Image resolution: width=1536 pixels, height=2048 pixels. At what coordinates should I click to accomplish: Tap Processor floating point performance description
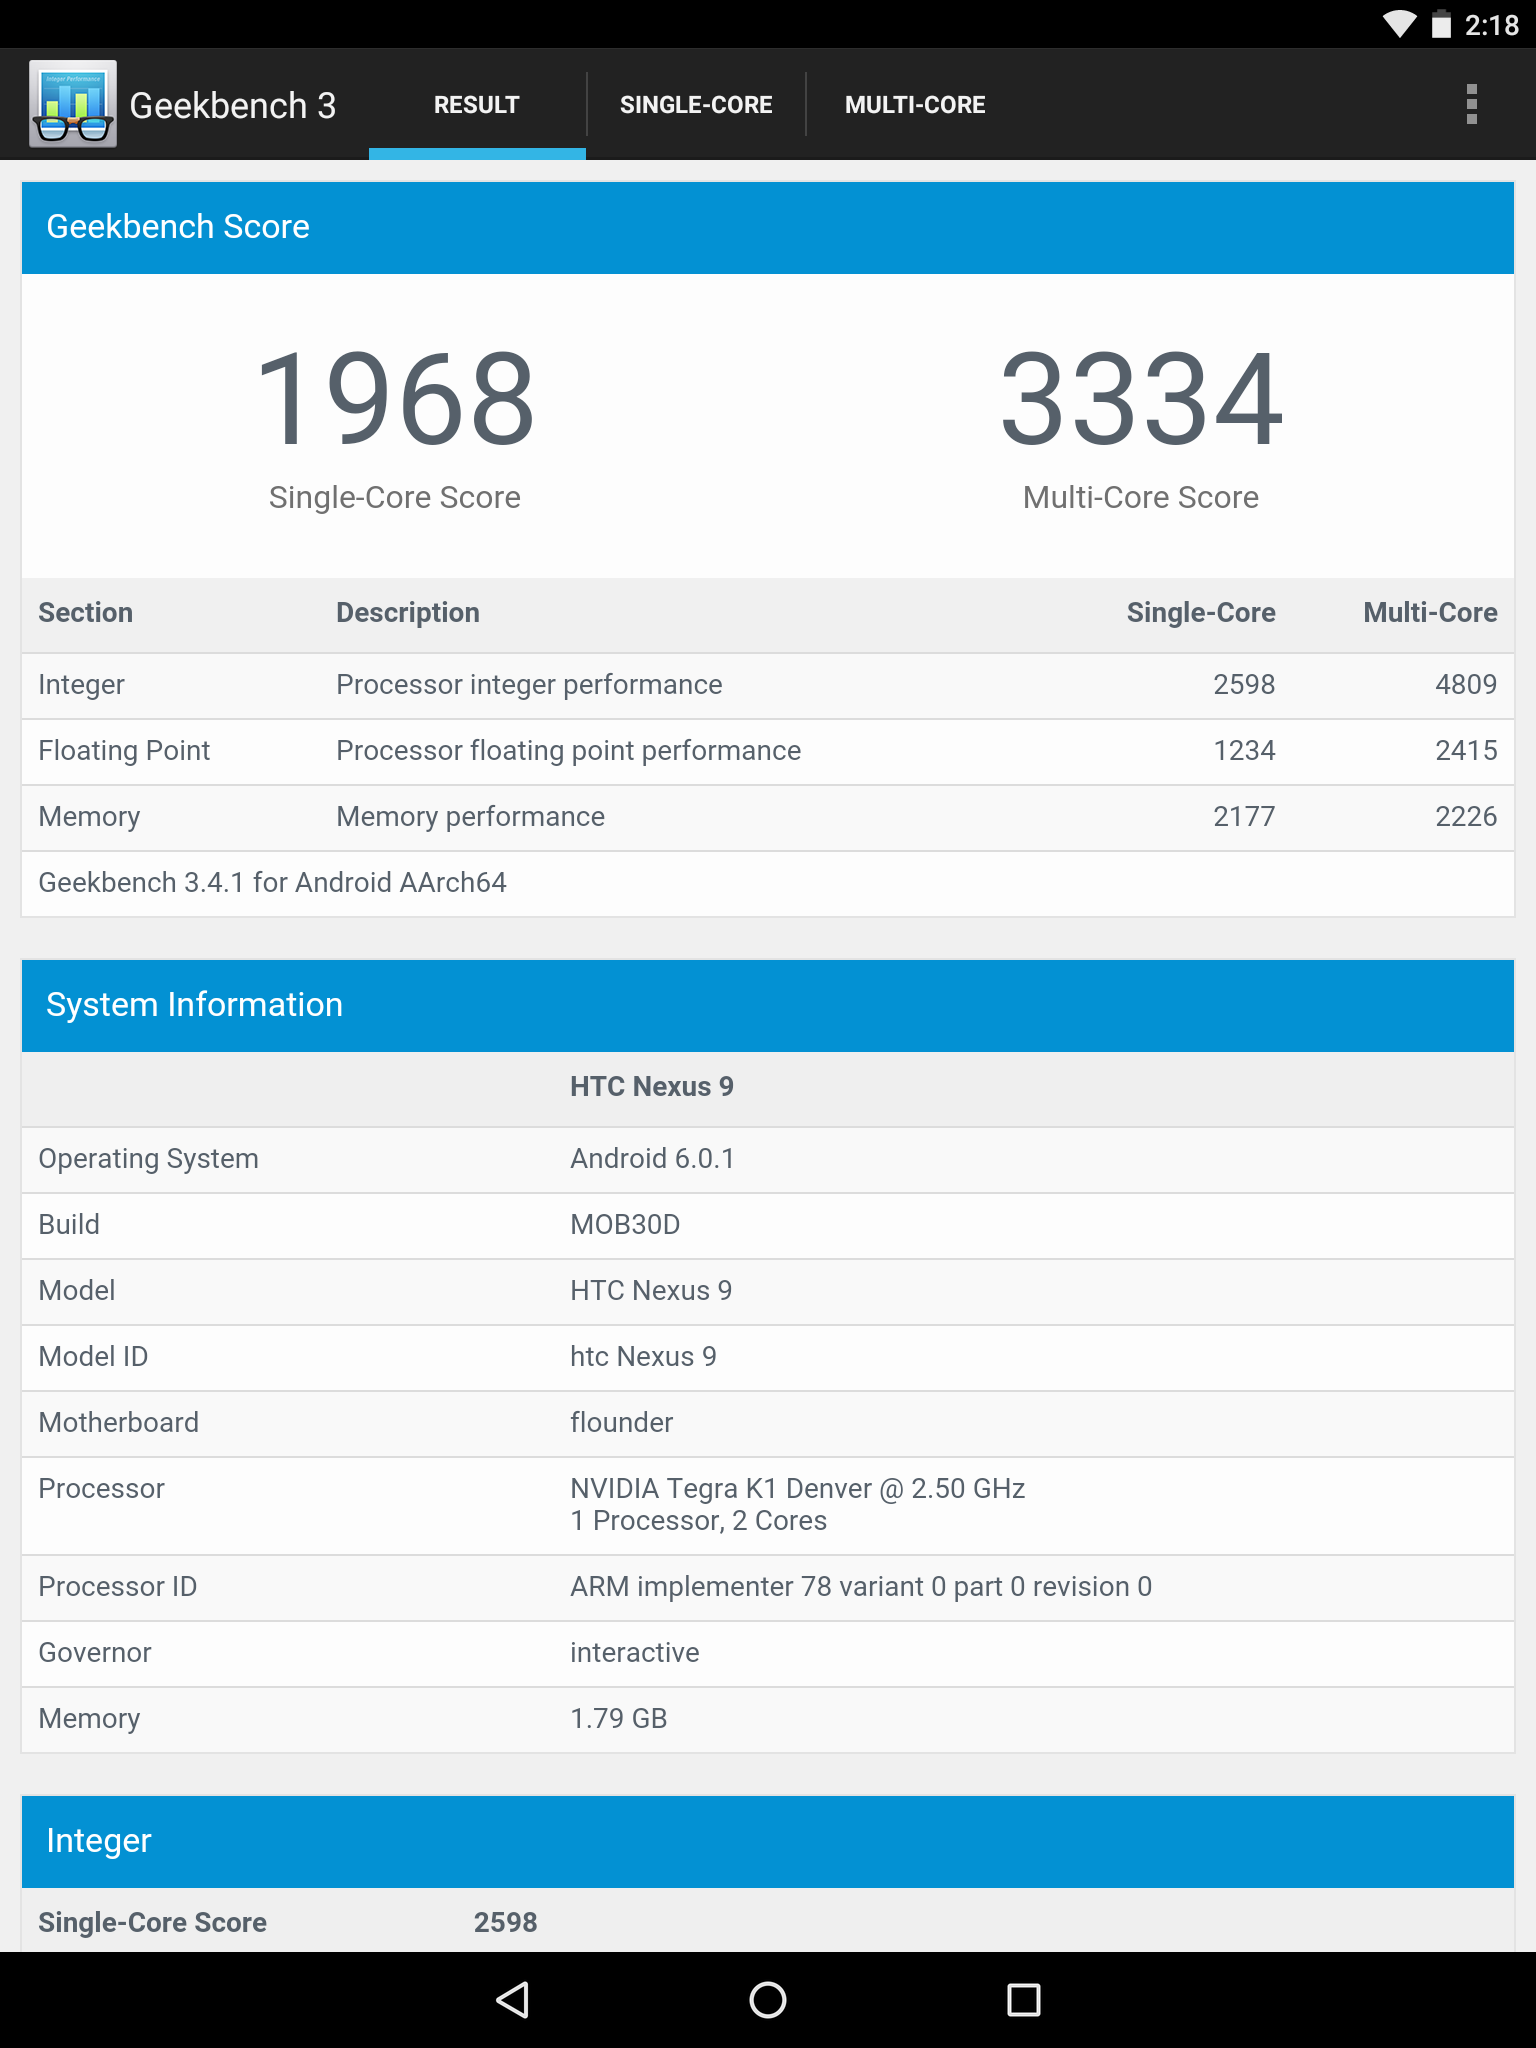coord(568,751)
